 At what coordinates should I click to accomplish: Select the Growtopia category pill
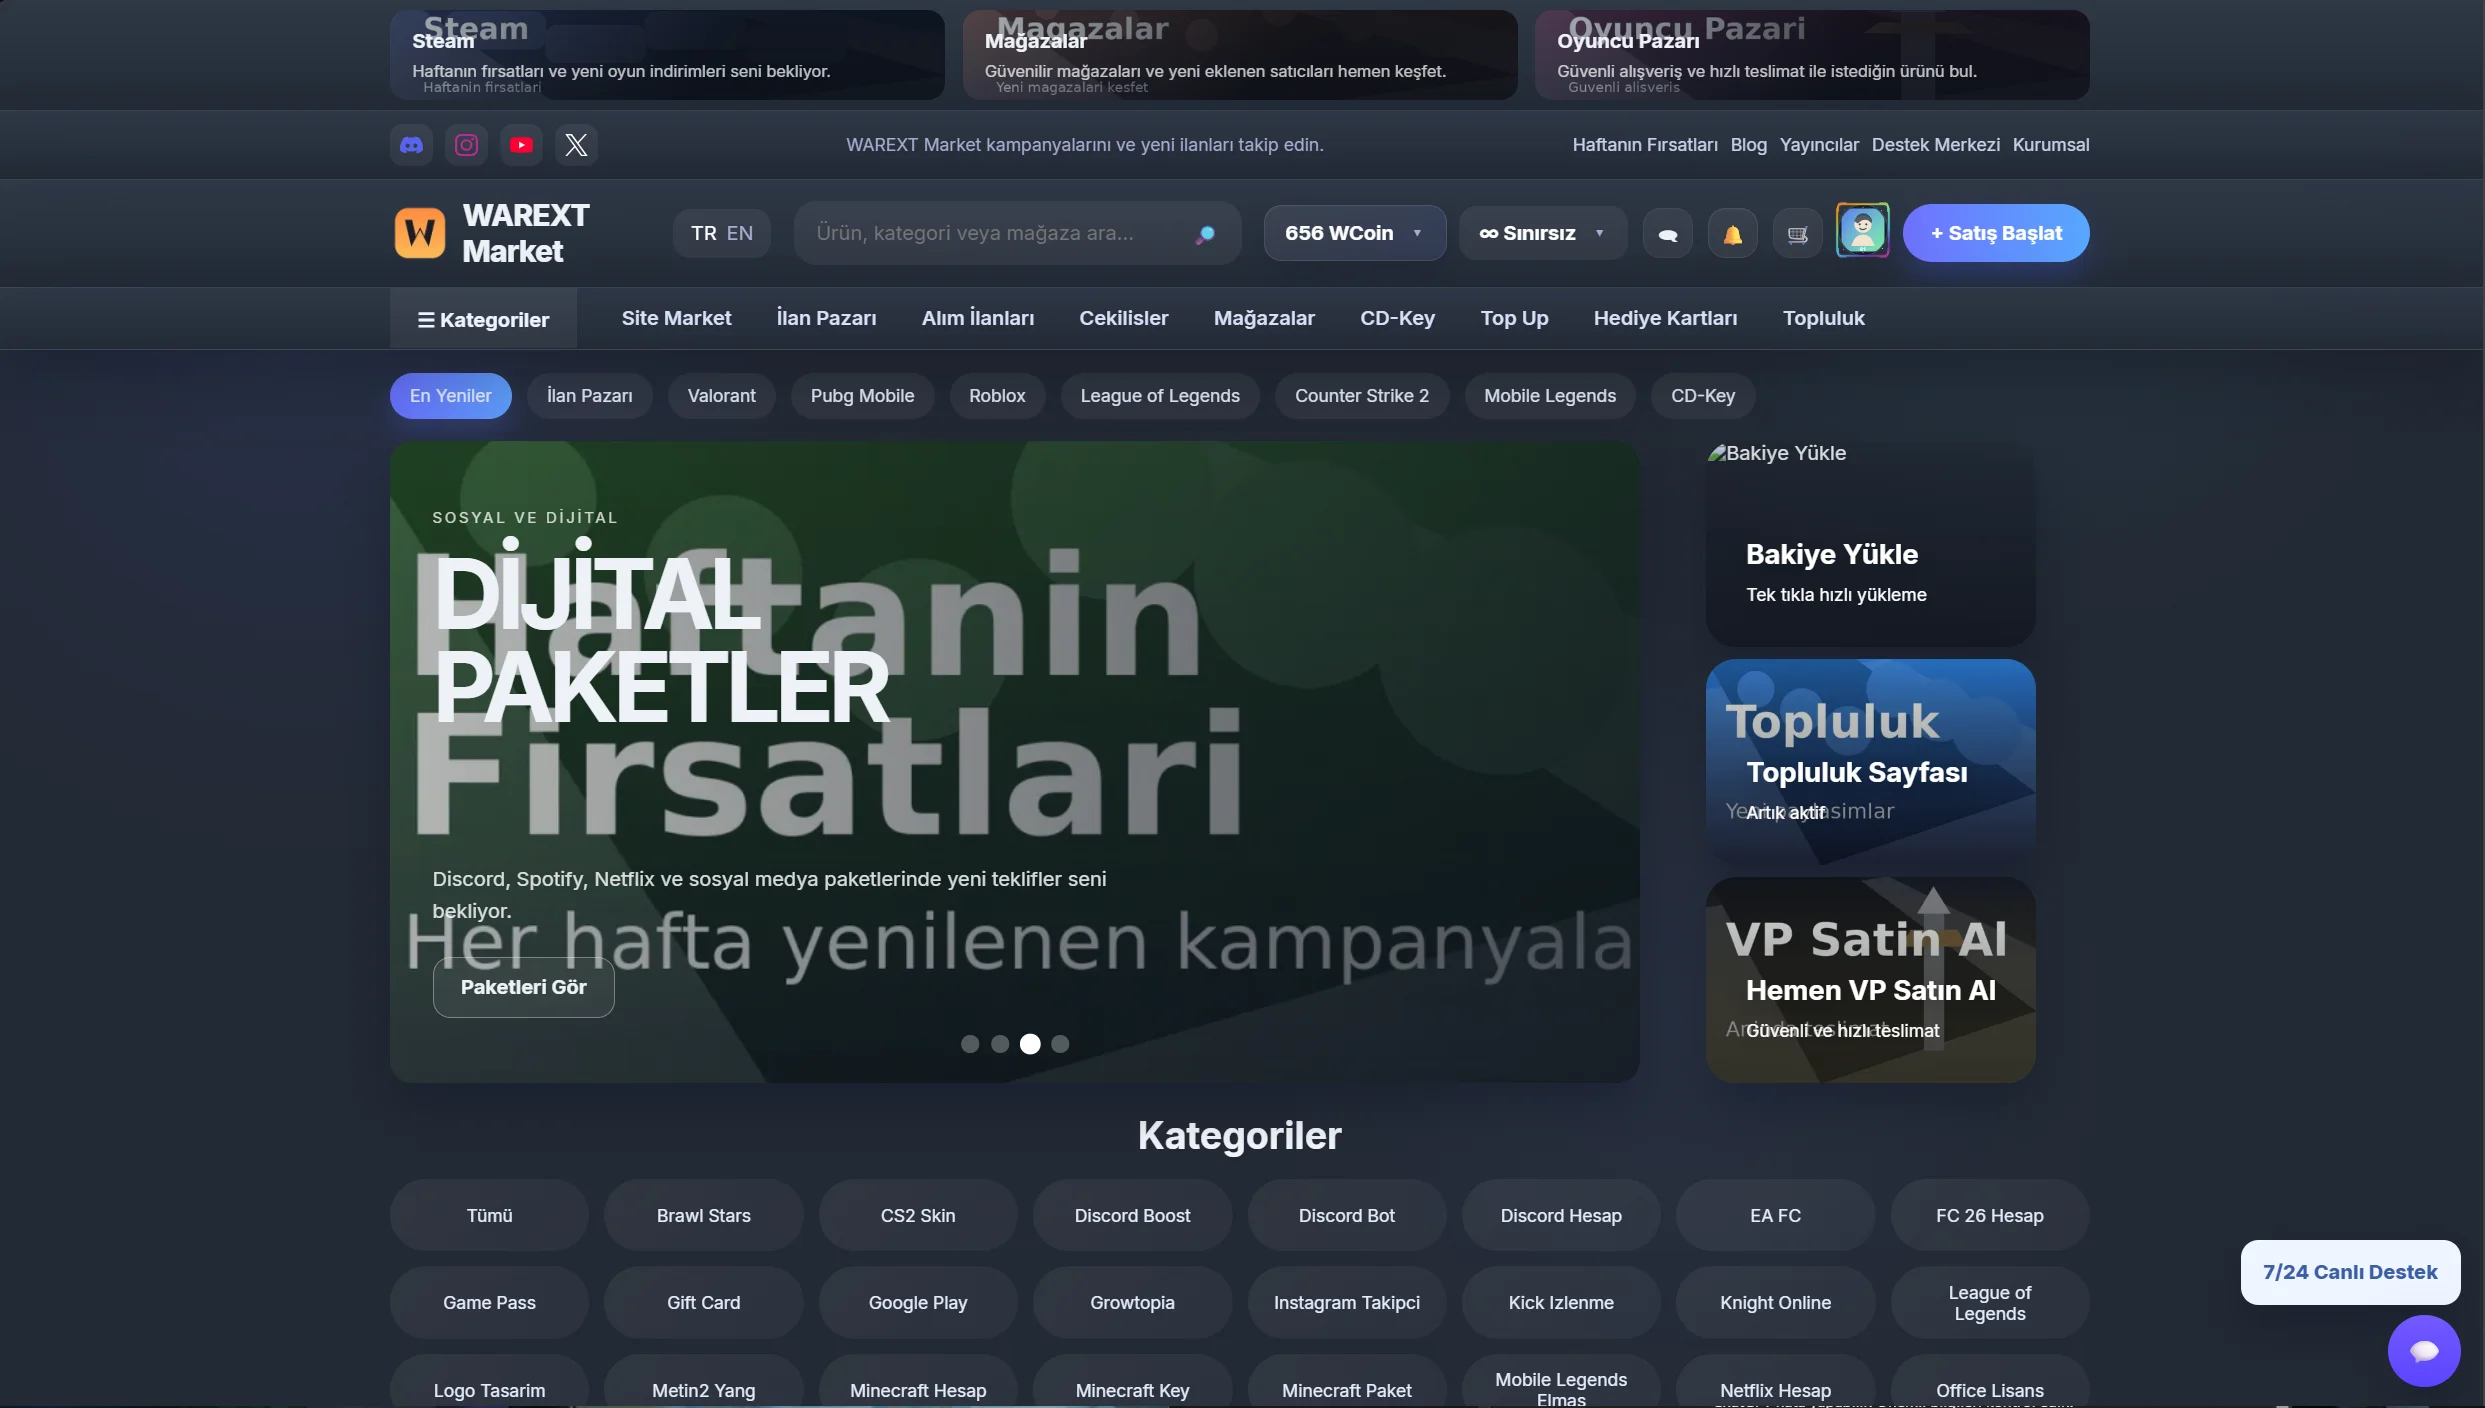pos(1132,1303)
